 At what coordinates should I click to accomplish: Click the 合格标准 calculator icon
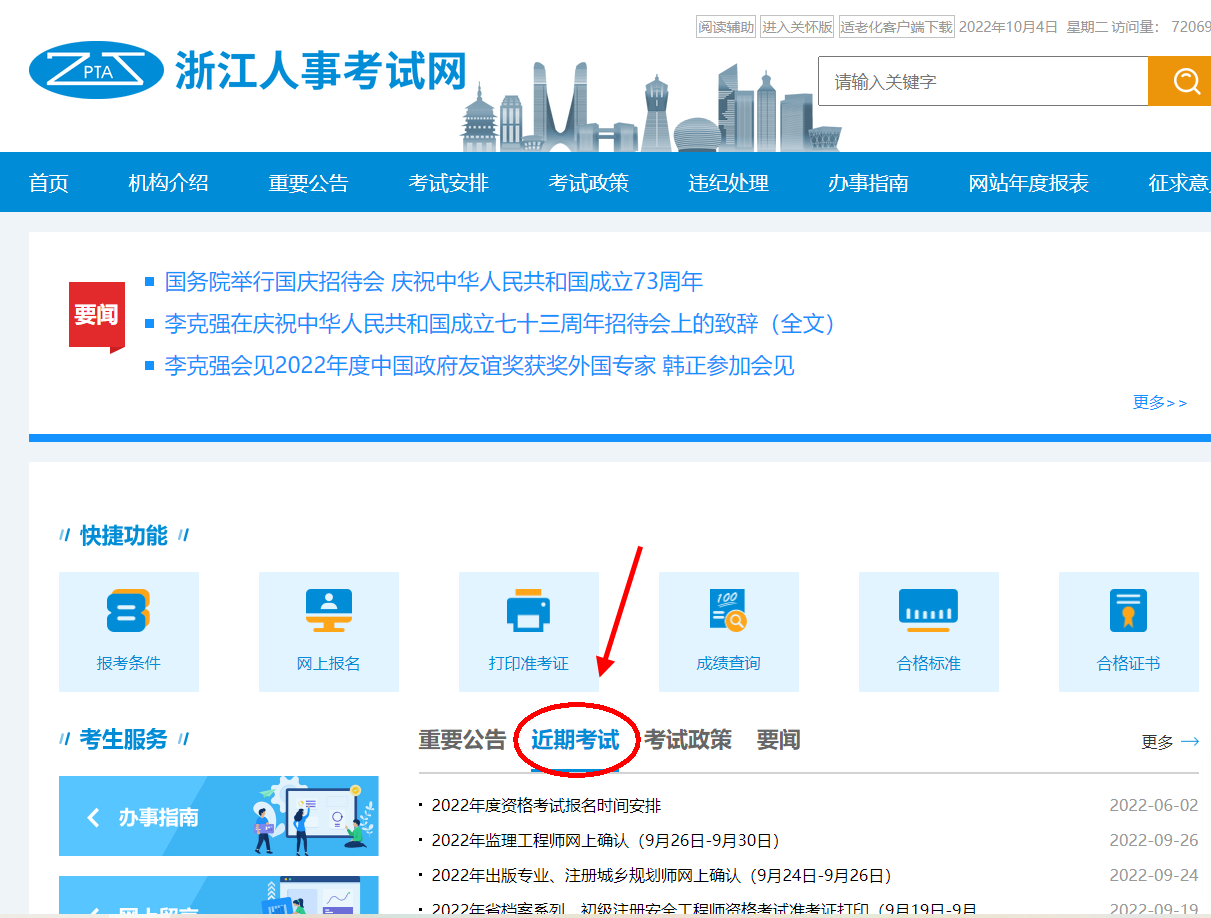928,610
